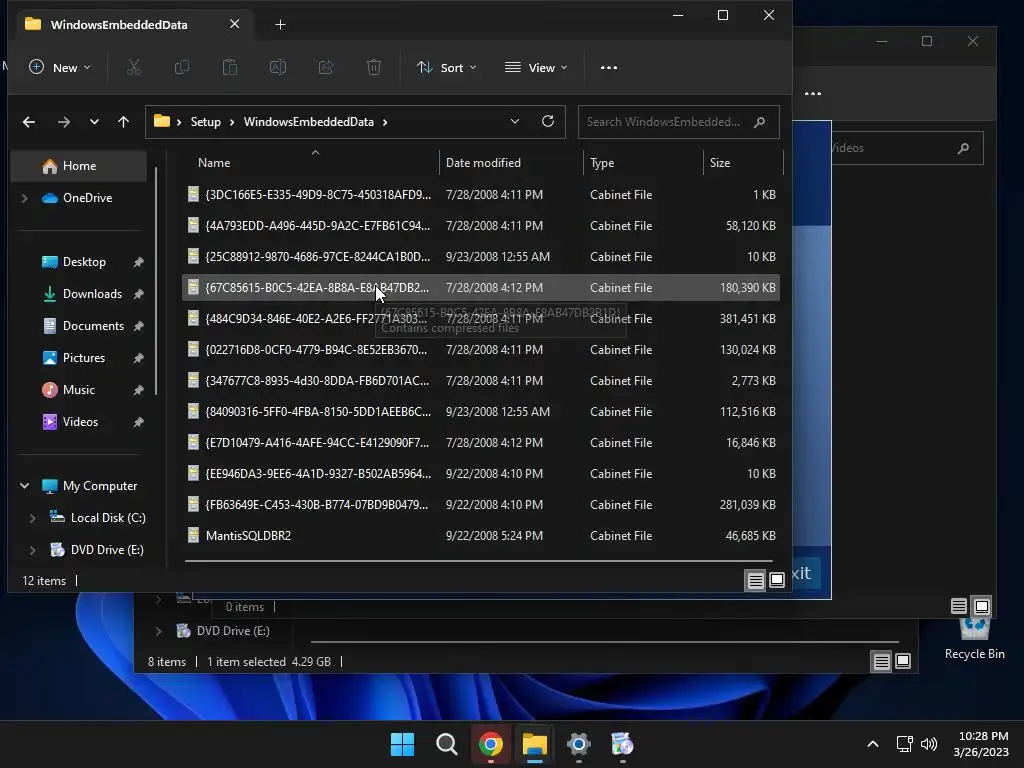Close the WindowsEmbeddedData tab
The image size is (1024, 768).
(x=234, y=24)
